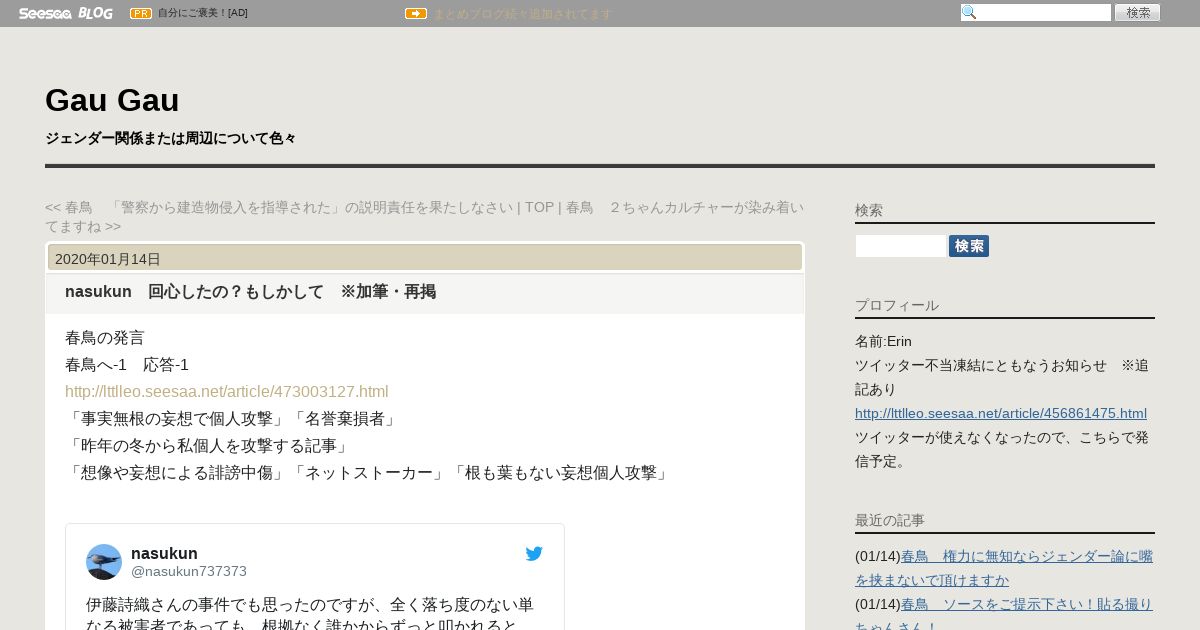This screenshot has width=1200, height=630.
Task: Click the blue sidebar 検索 button
Action: [x=969, y=246]
